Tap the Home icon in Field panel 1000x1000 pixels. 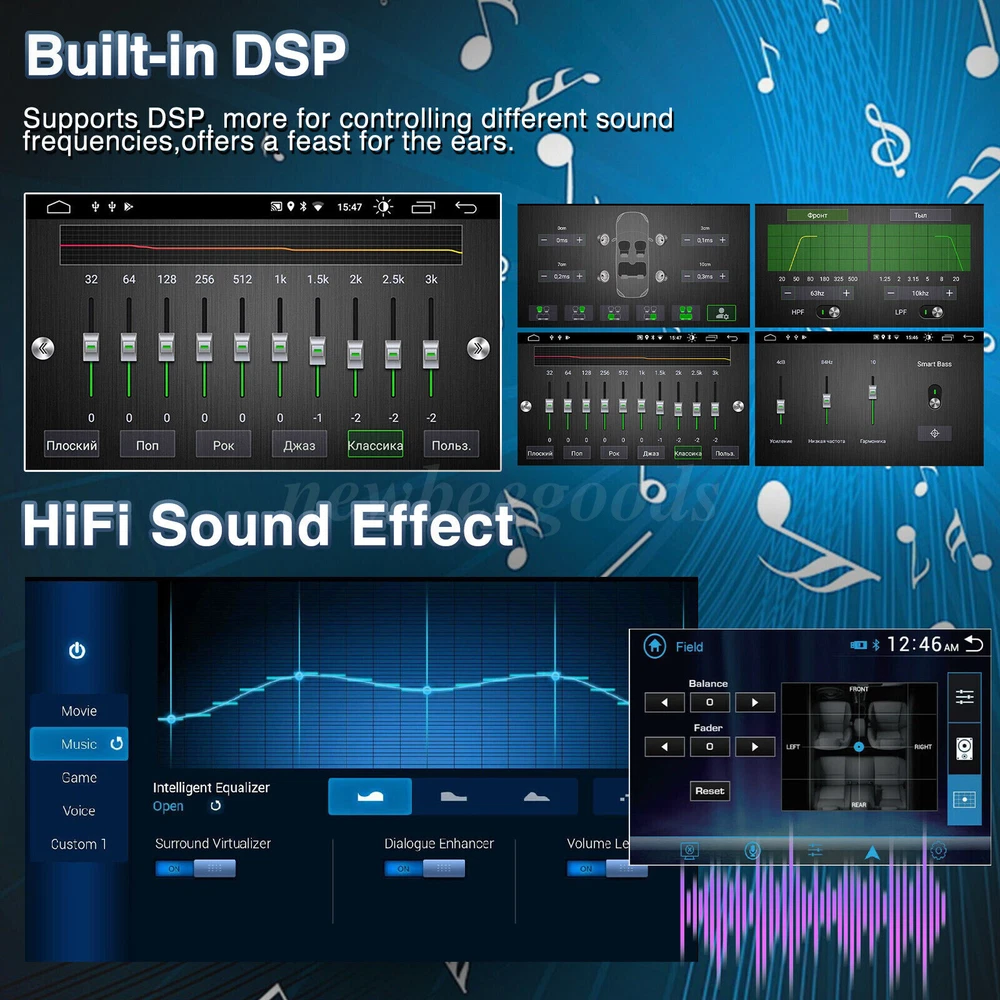(x=655, y=646)
